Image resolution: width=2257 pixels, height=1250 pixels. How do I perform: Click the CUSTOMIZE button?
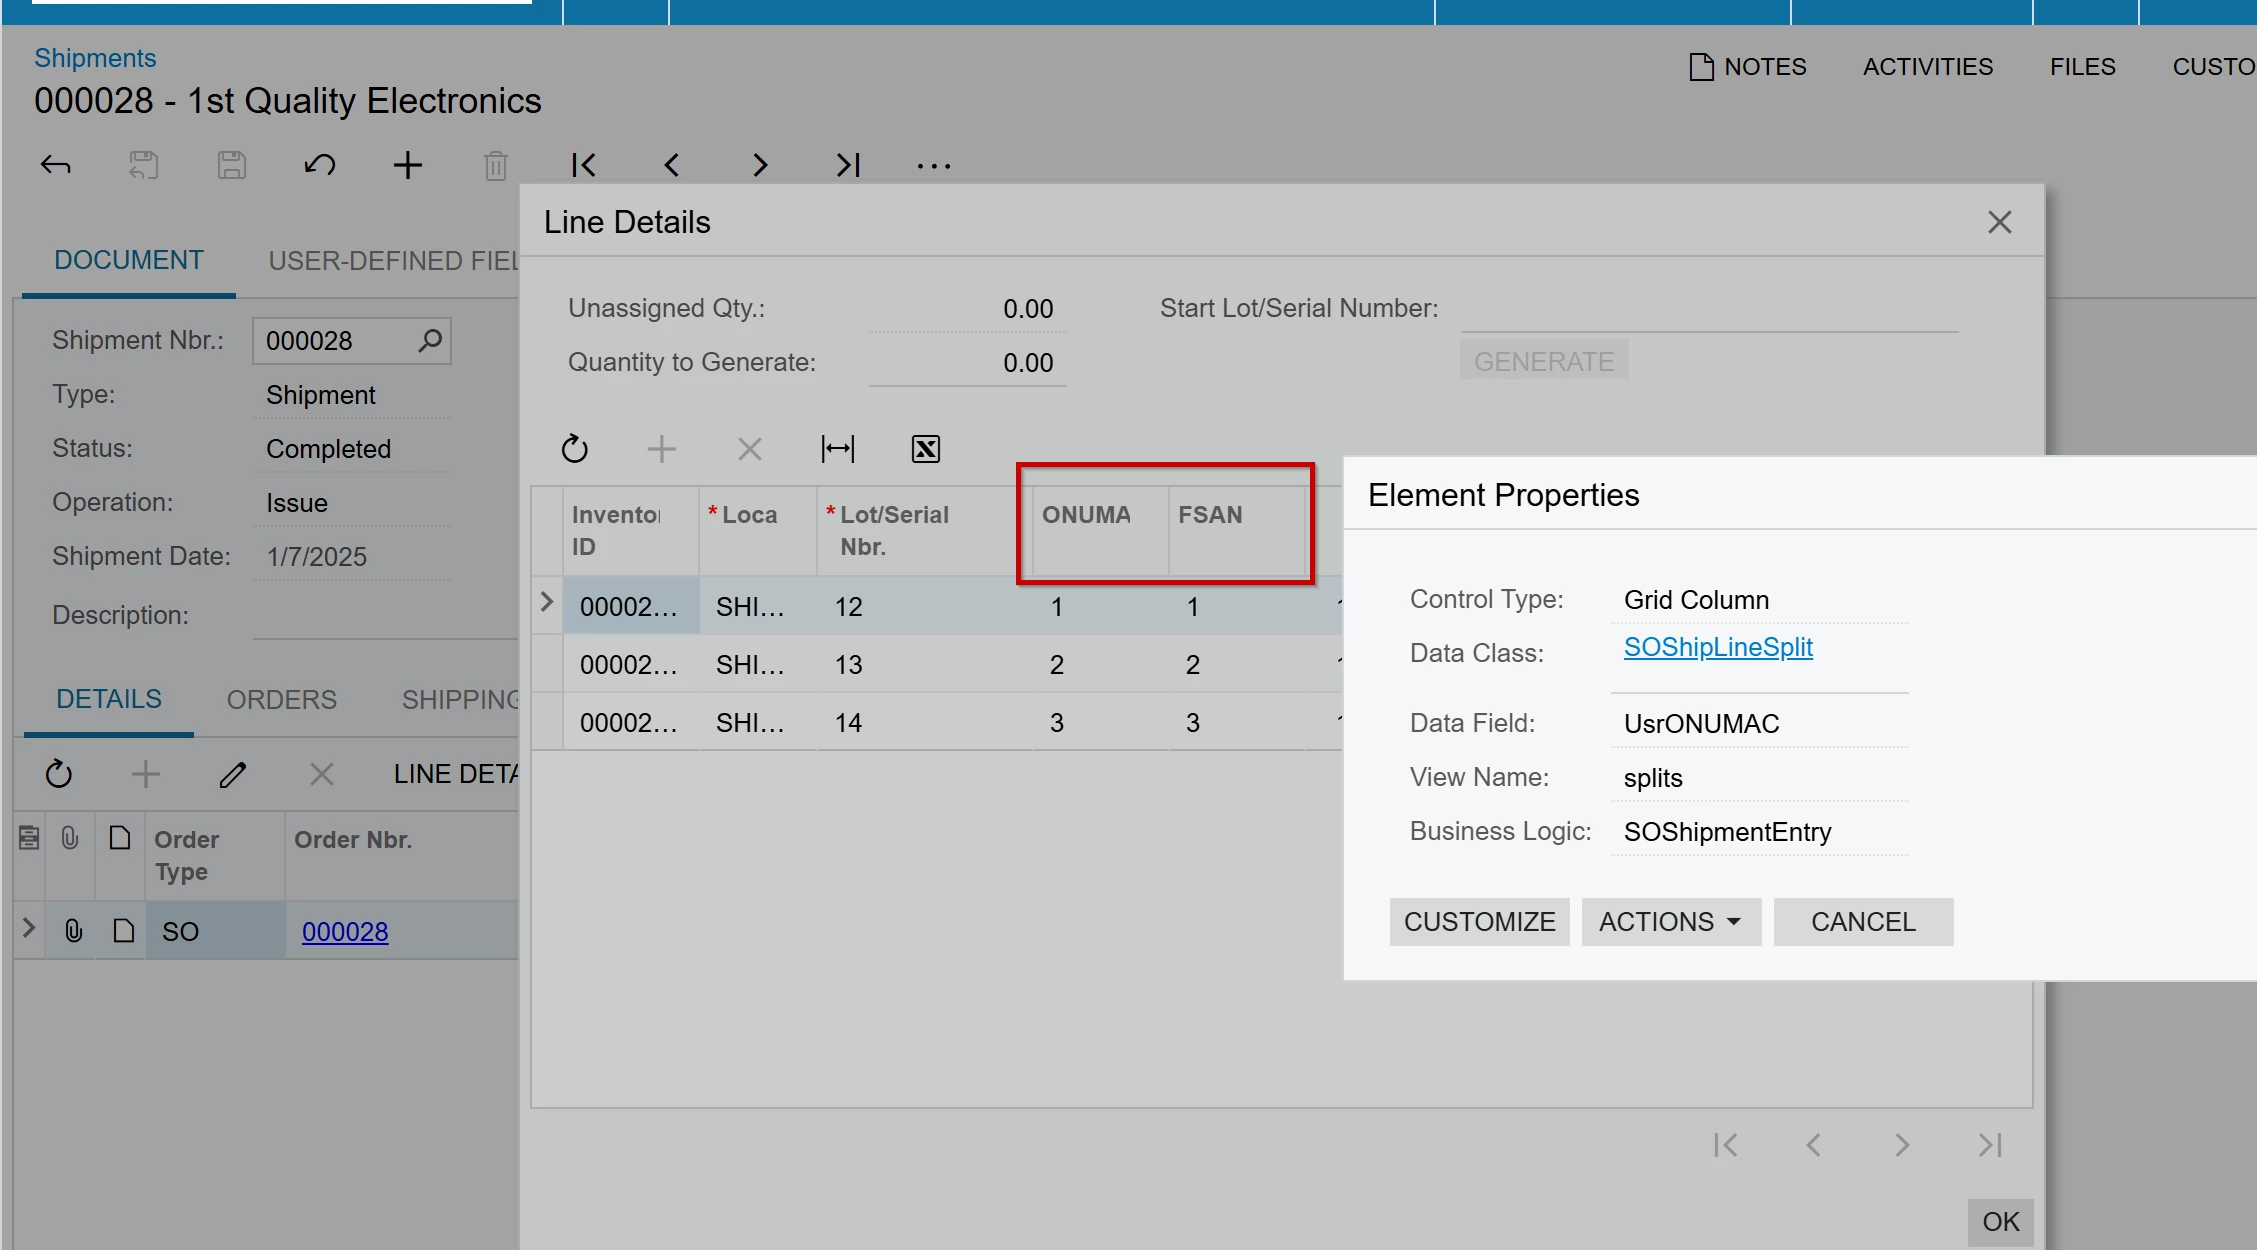[x=1479, y=922]
